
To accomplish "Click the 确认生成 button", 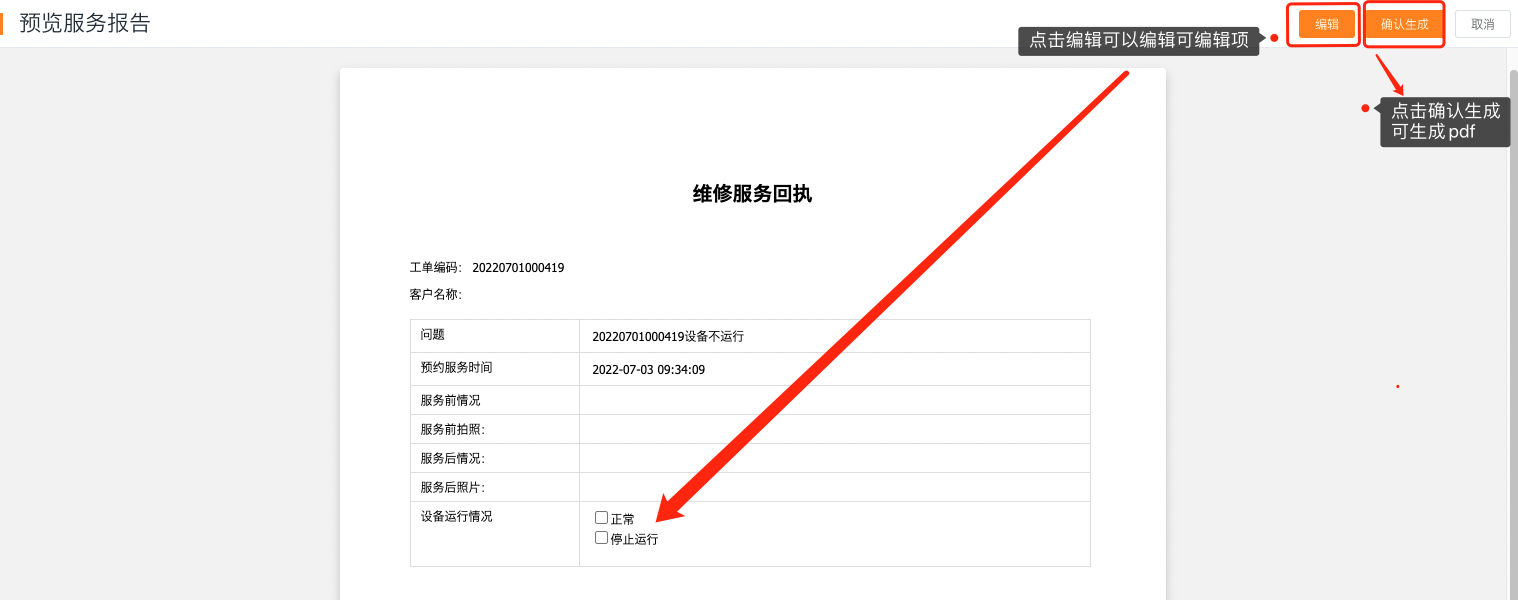I will coord(1404,24).
